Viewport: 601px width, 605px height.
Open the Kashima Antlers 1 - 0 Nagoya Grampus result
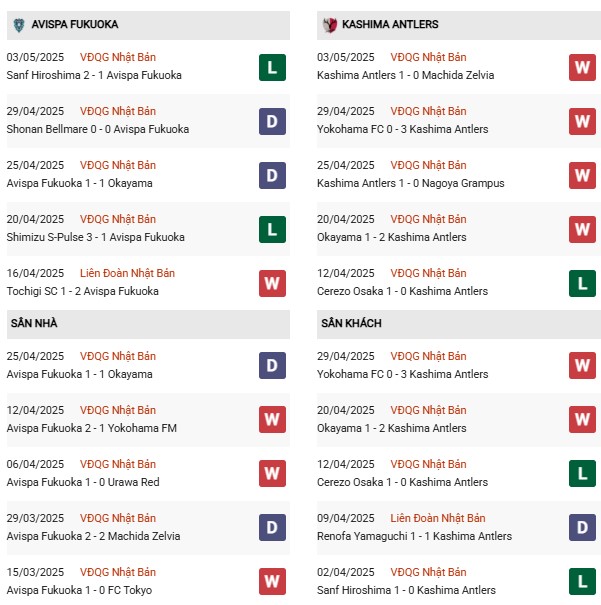click(411, 183)
